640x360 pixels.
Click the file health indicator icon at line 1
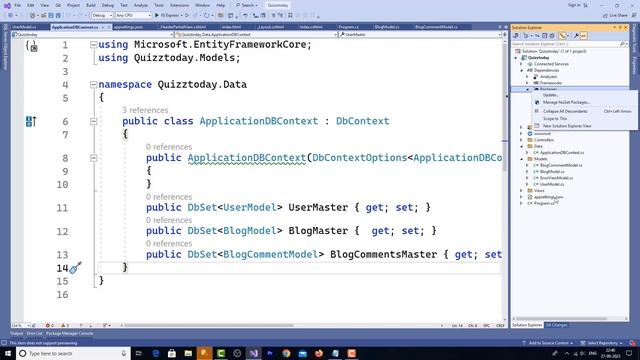pos(32,46)
